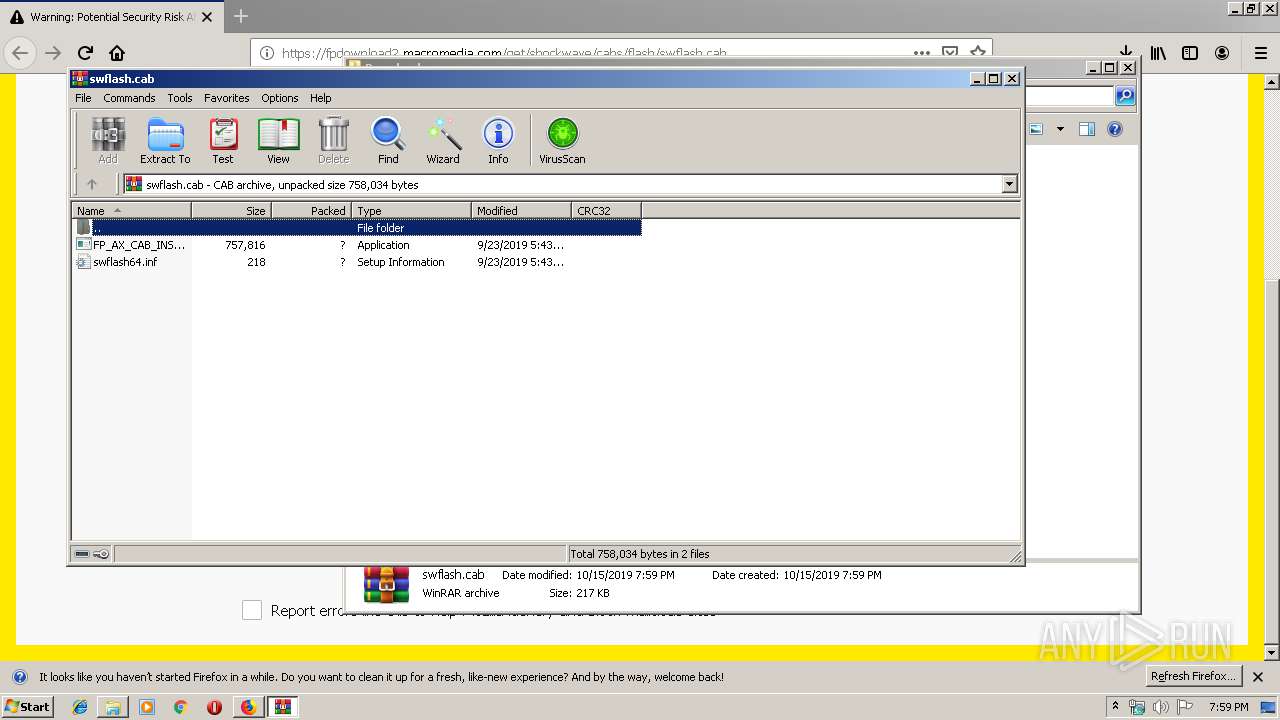The width and height of the screenshot is (1280, 720).
Task: Click the Add toolbar icon in WinRAR
Action: tap(108, 140)
